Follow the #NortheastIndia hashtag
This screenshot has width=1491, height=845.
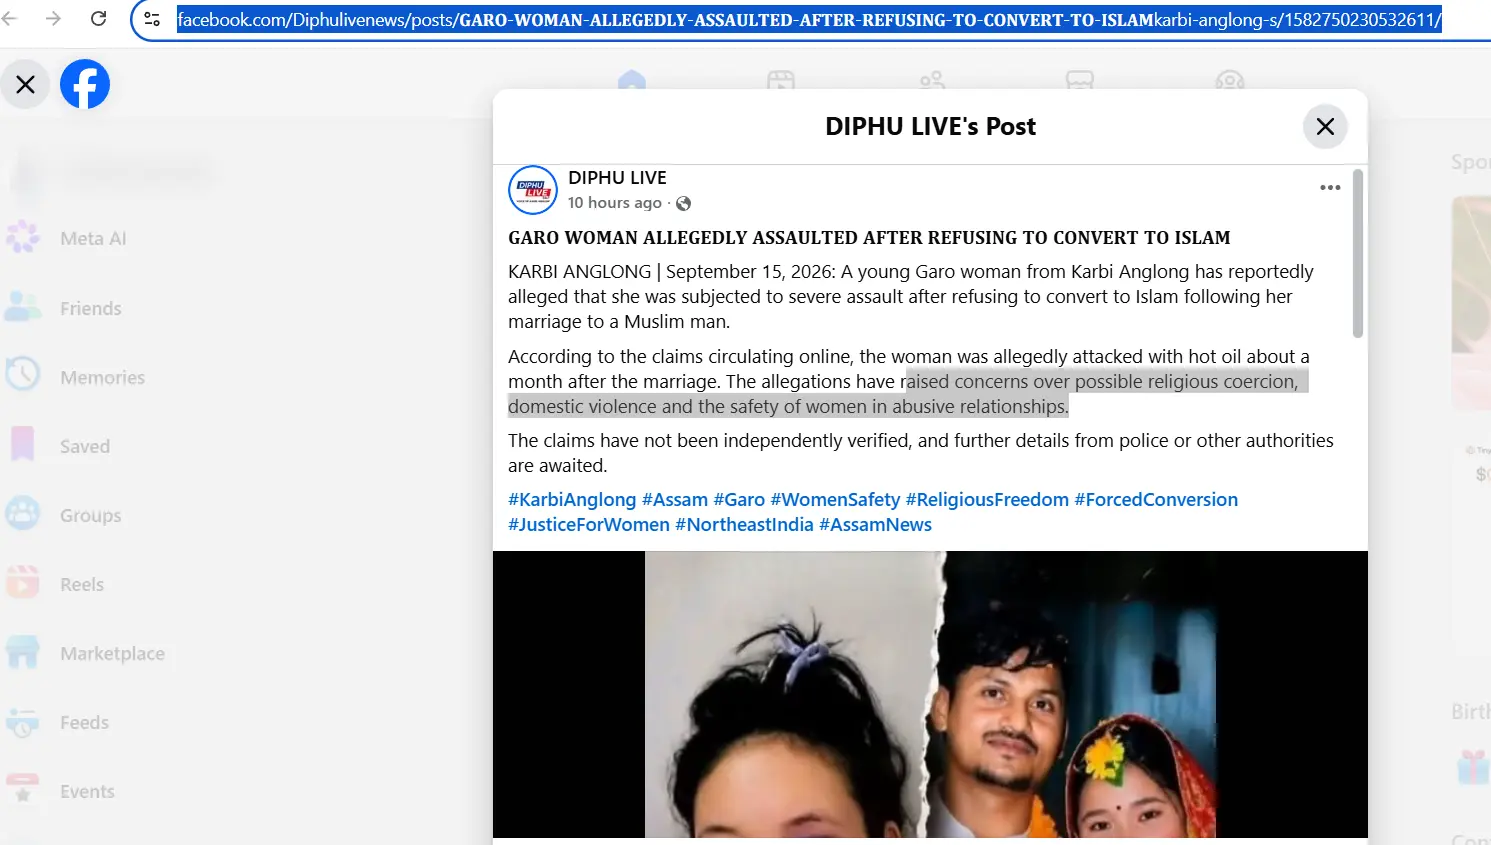coord(744,525)
